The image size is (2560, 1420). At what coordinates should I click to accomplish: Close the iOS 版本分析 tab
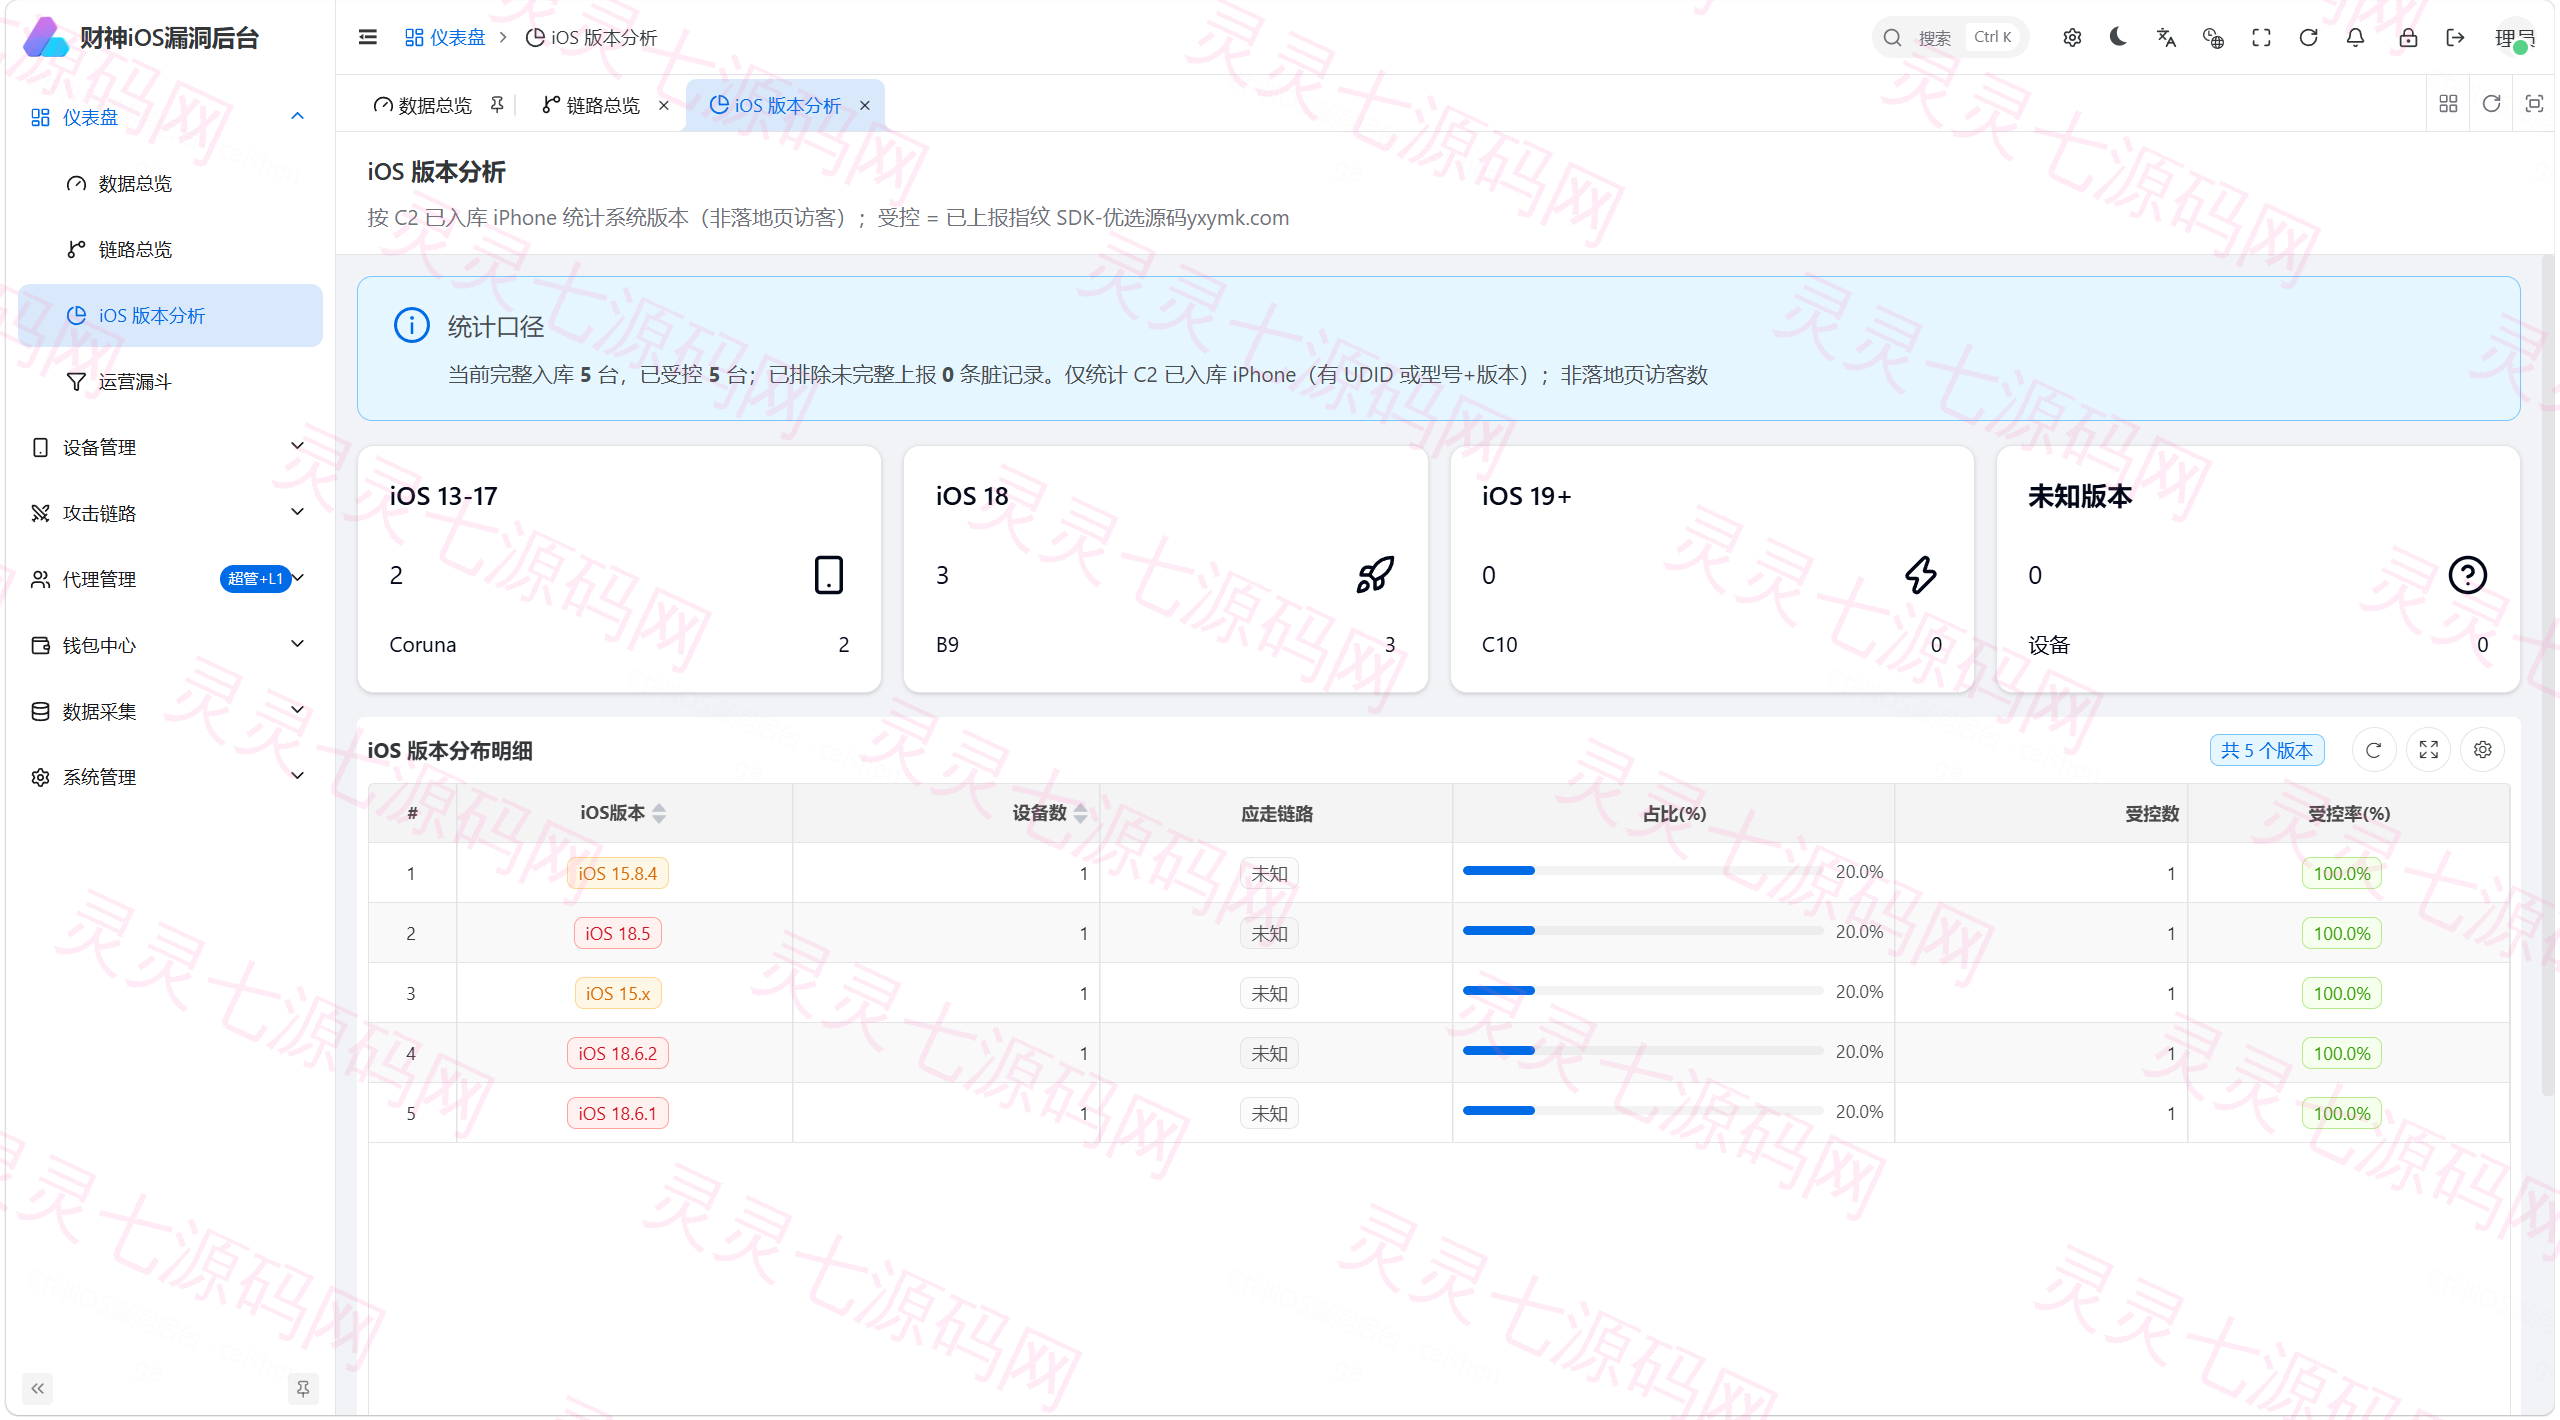tap(864, 105)
